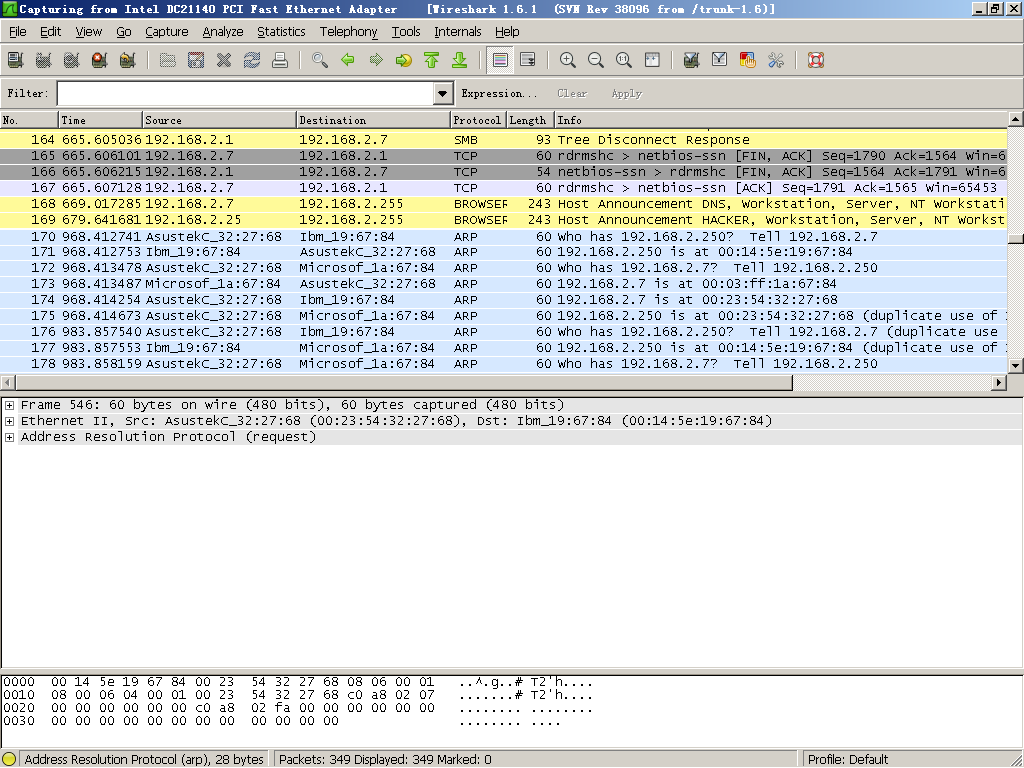Open the Analyze menu
The height and width of the screenshot is (768, 1024).
pos(223,31)
